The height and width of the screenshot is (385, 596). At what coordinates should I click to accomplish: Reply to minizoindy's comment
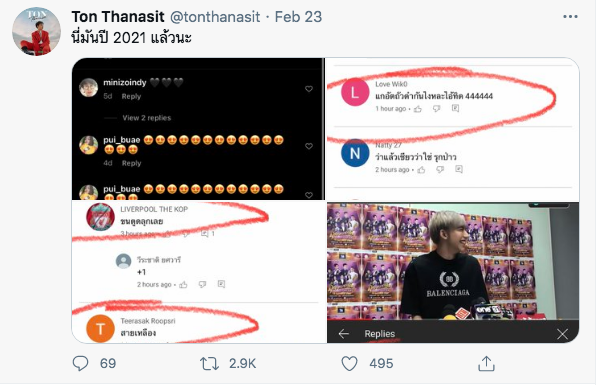(x=131, y=97)
